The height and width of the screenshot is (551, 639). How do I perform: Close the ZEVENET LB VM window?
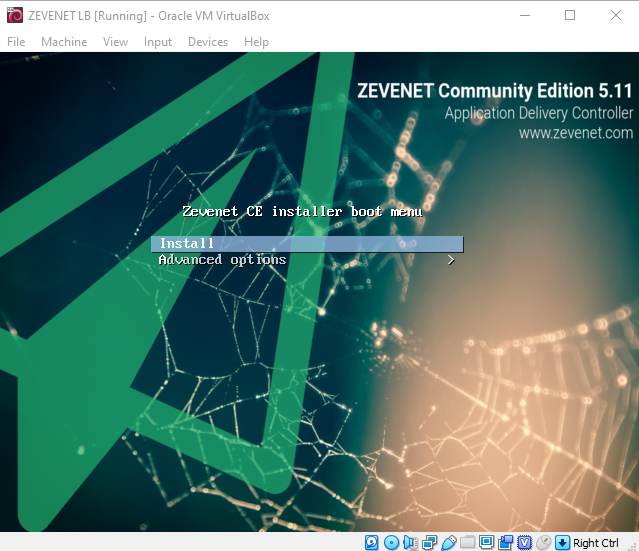tap(616, 15)
